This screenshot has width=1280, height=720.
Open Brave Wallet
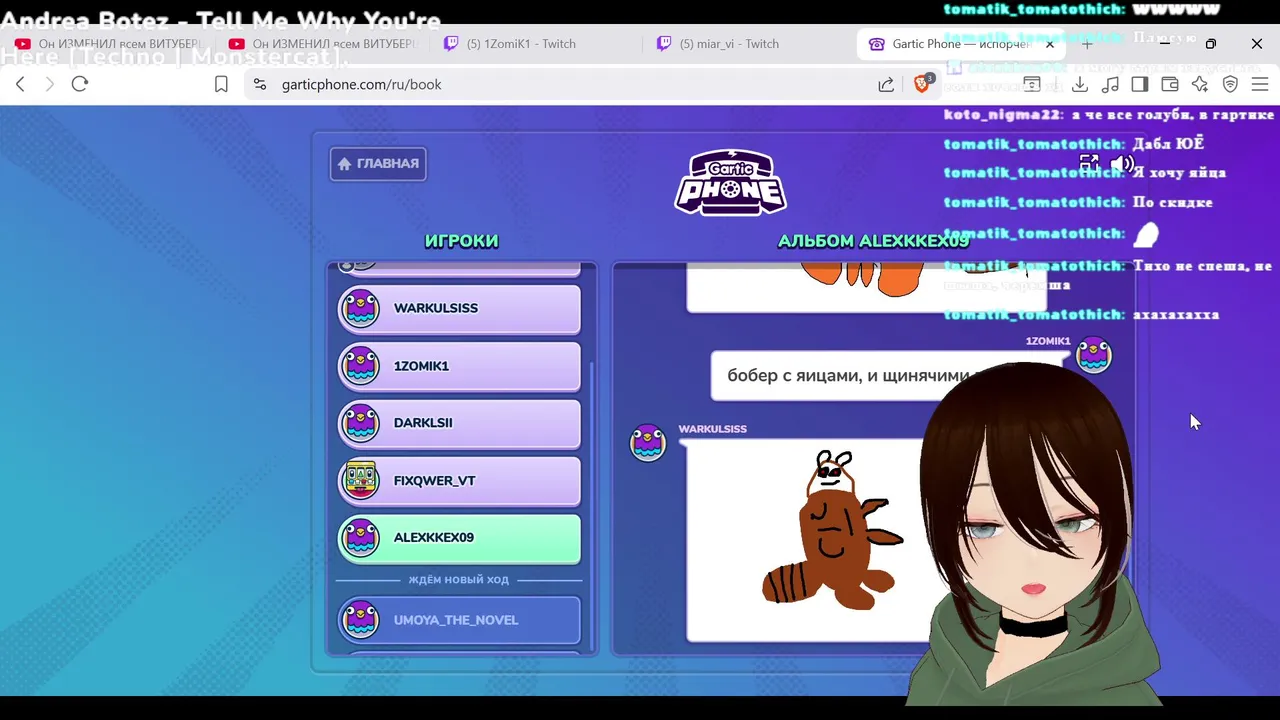coord(1170,84)
